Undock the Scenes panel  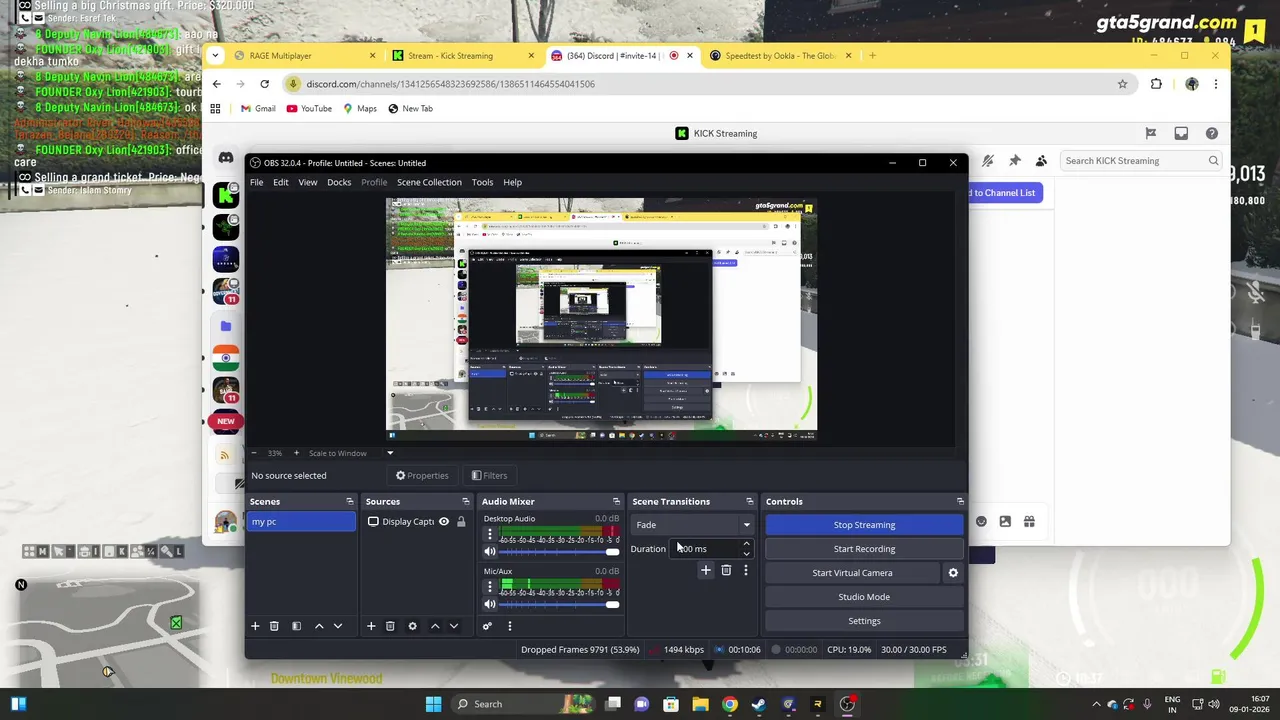[x=350, y=501]
